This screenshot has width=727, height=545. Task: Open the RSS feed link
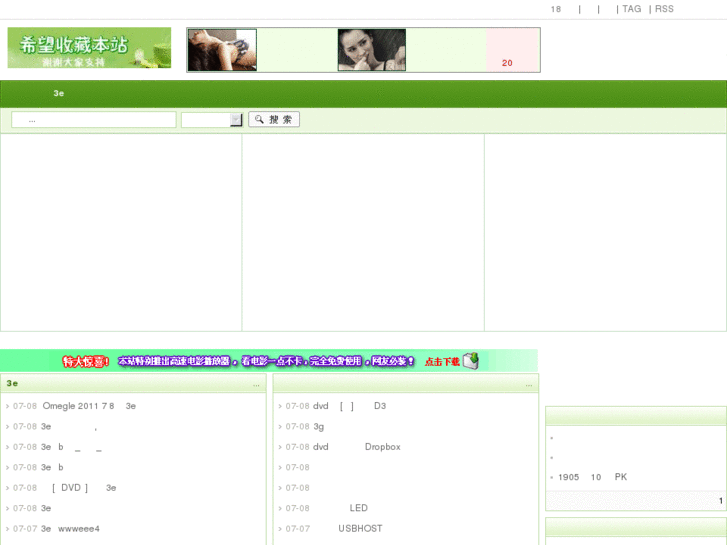664,9
